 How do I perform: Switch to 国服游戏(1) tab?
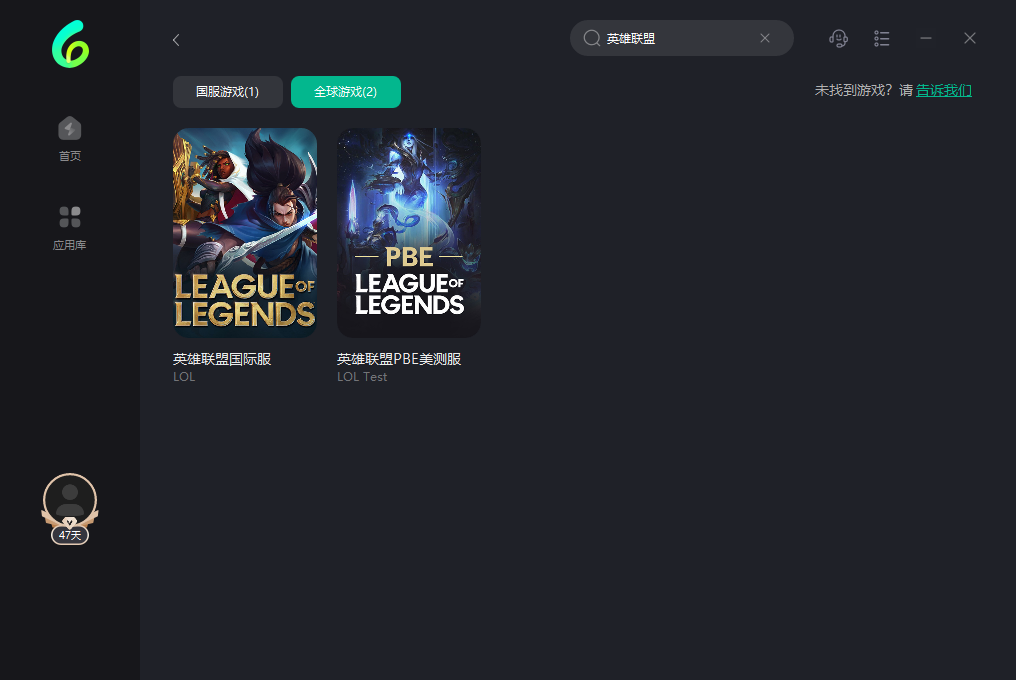[x=227, y=92]
